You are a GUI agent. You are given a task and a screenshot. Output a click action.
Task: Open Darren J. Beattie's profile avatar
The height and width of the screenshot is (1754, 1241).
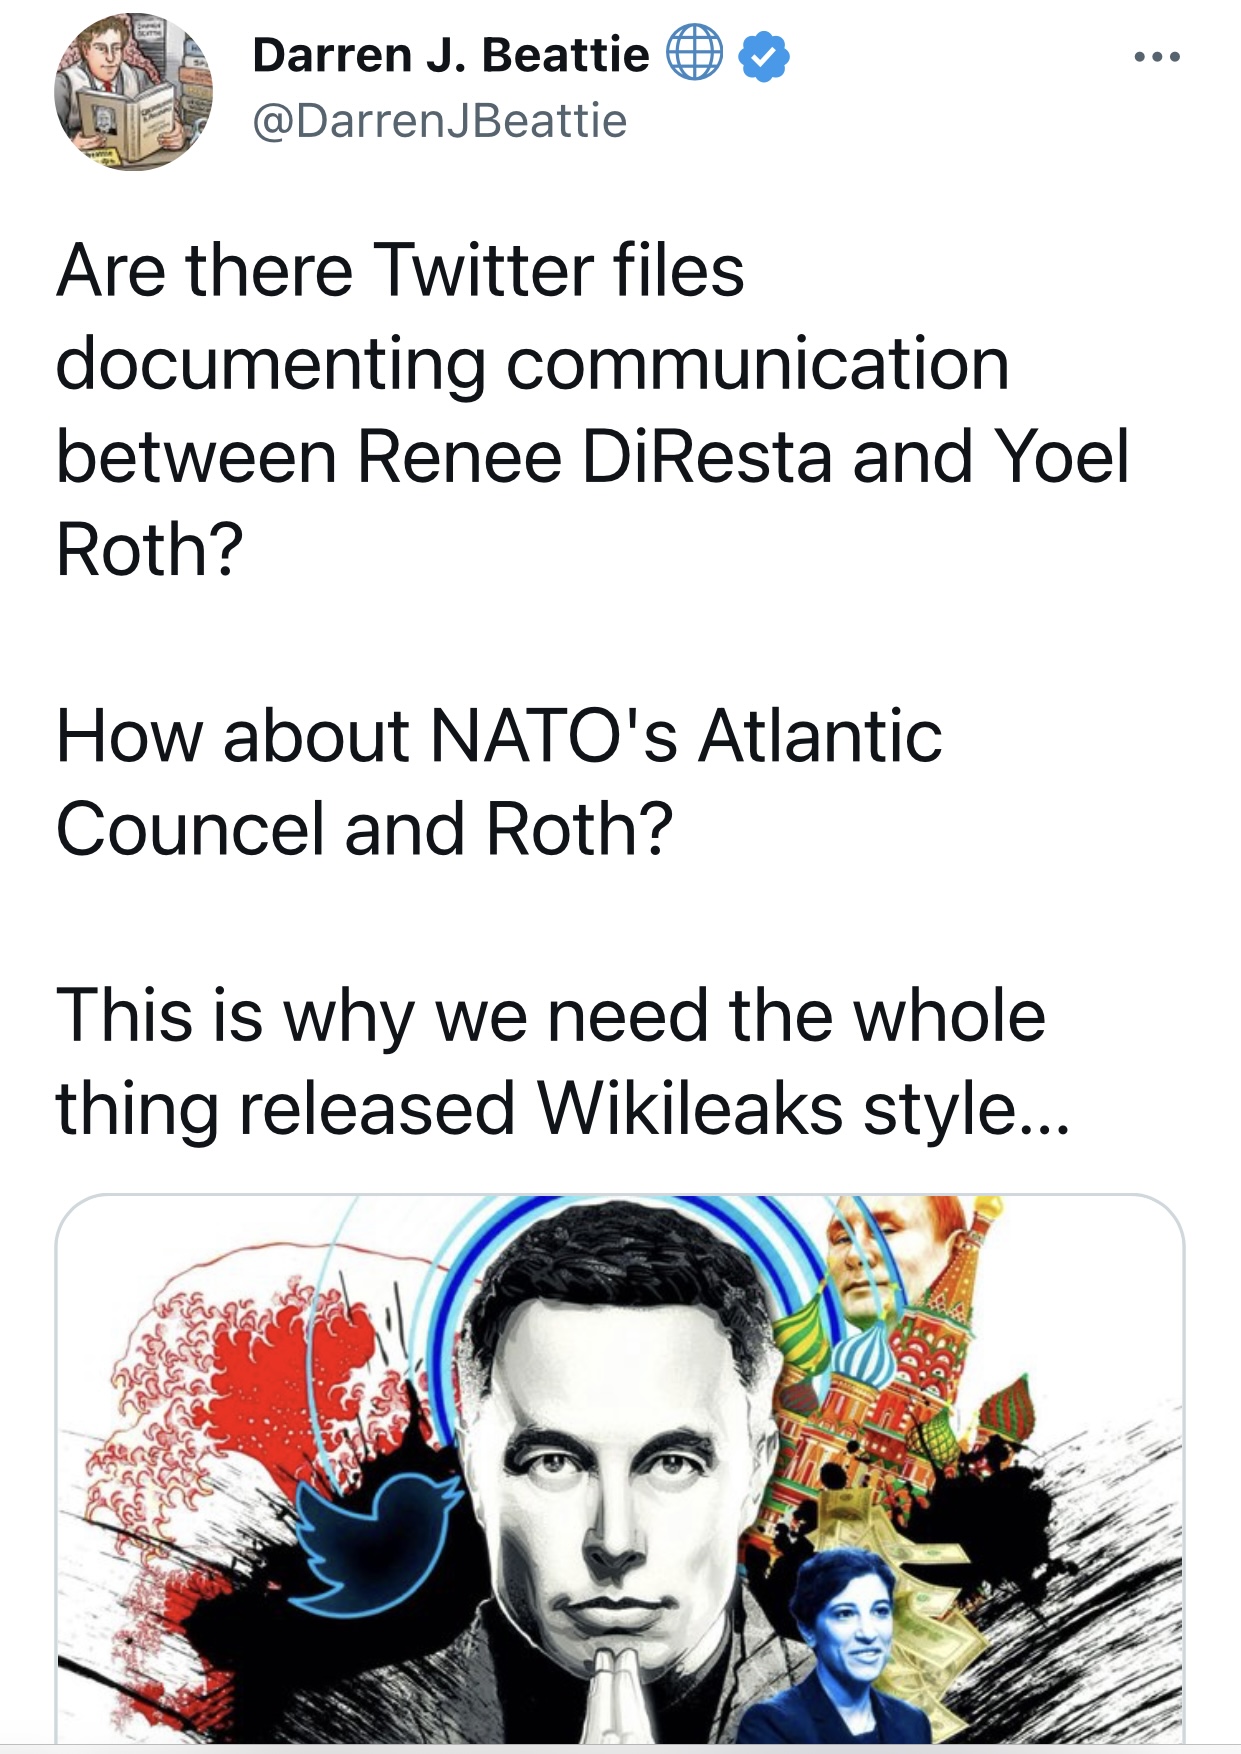click(x=132, y=92)
